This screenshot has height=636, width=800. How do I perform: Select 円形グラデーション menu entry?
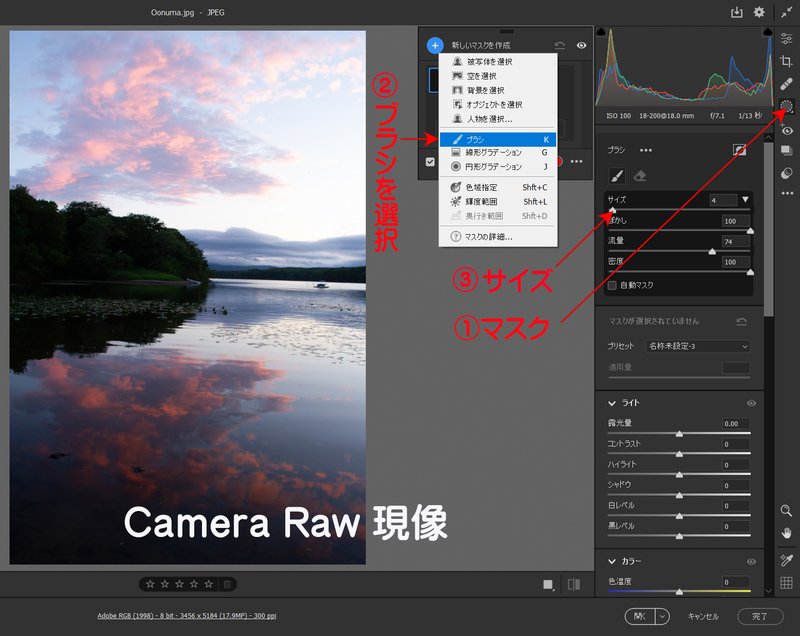coord(498,167)
